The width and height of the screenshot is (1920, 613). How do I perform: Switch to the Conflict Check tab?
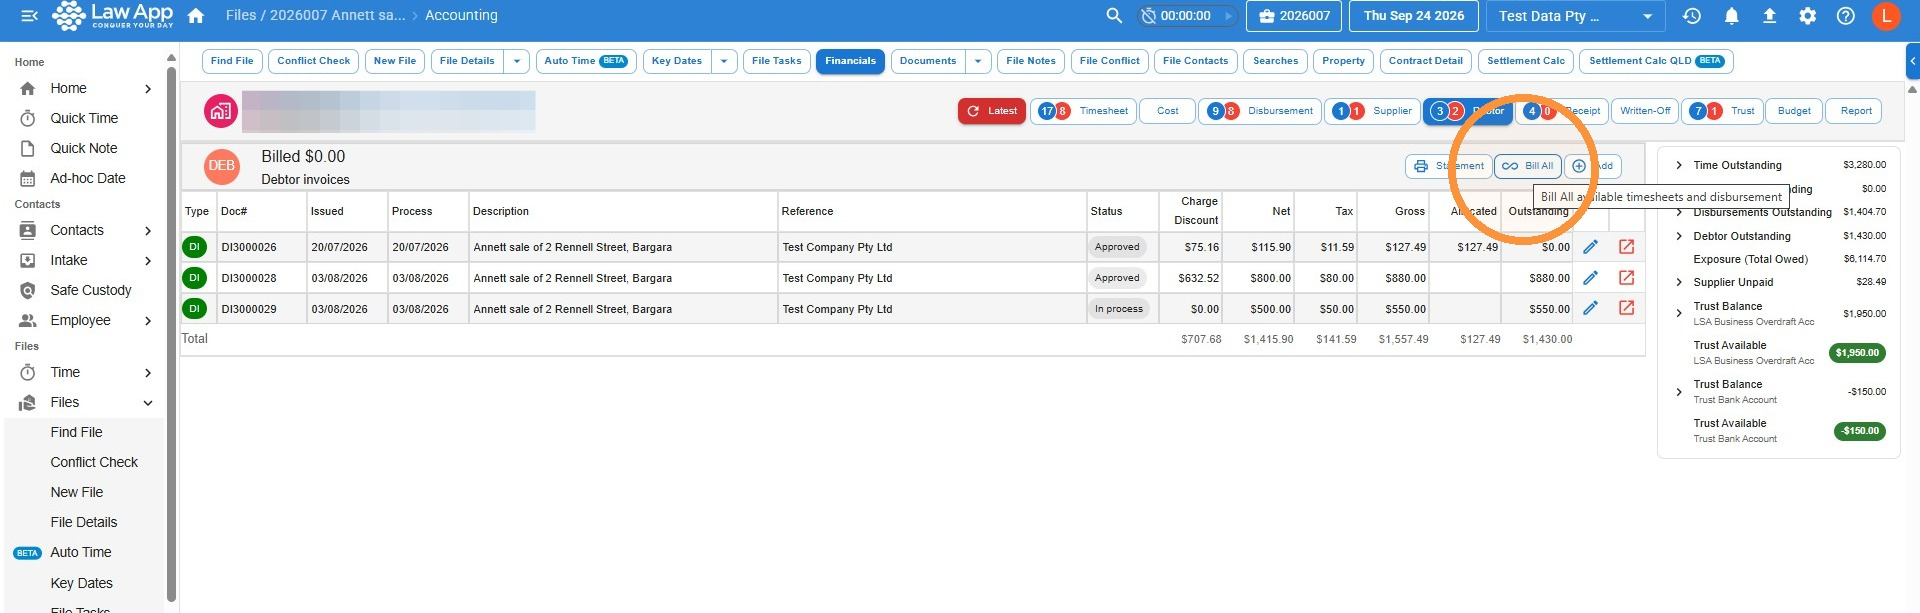pyautogui.click(x=314, y=61)
